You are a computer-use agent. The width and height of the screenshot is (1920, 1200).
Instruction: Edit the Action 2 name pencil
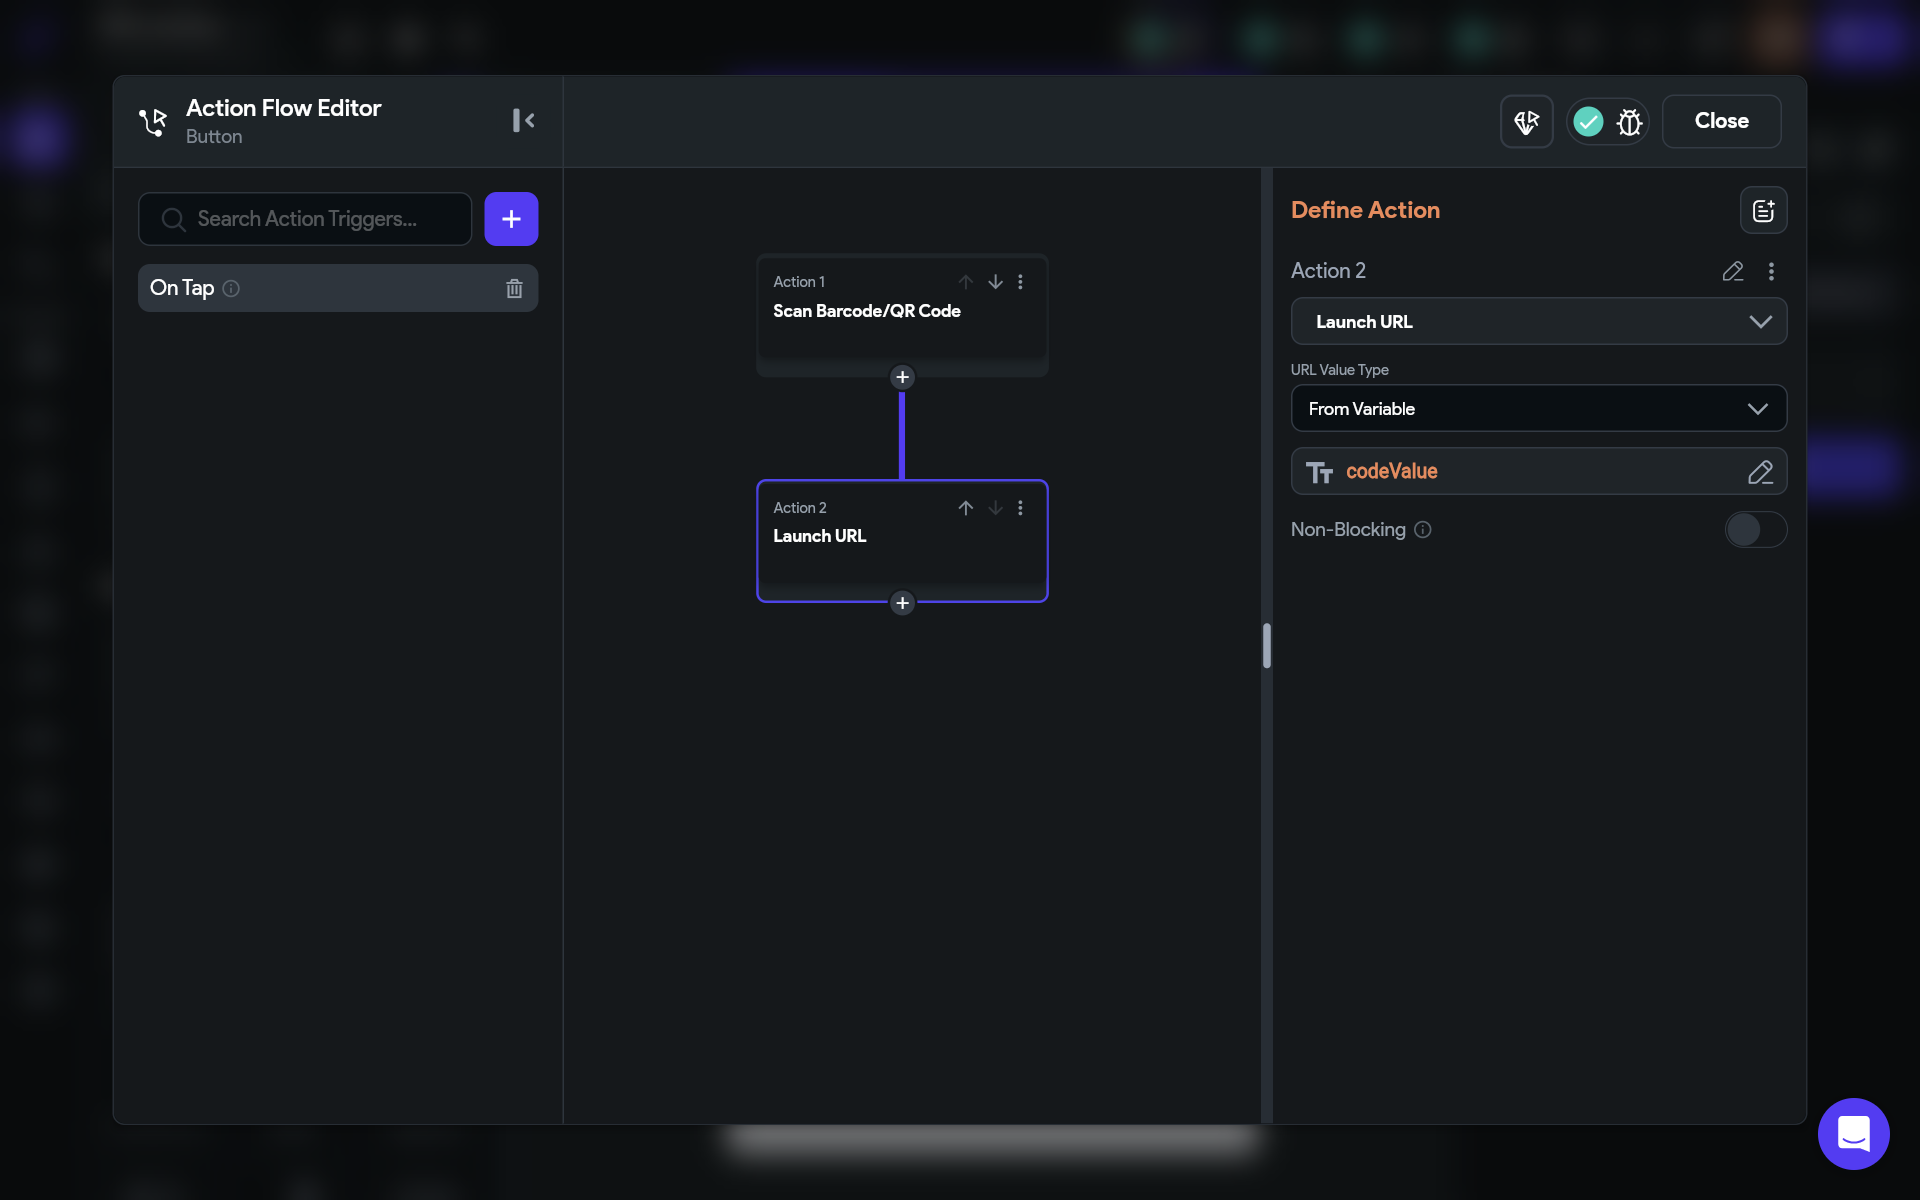(1732, 271)
